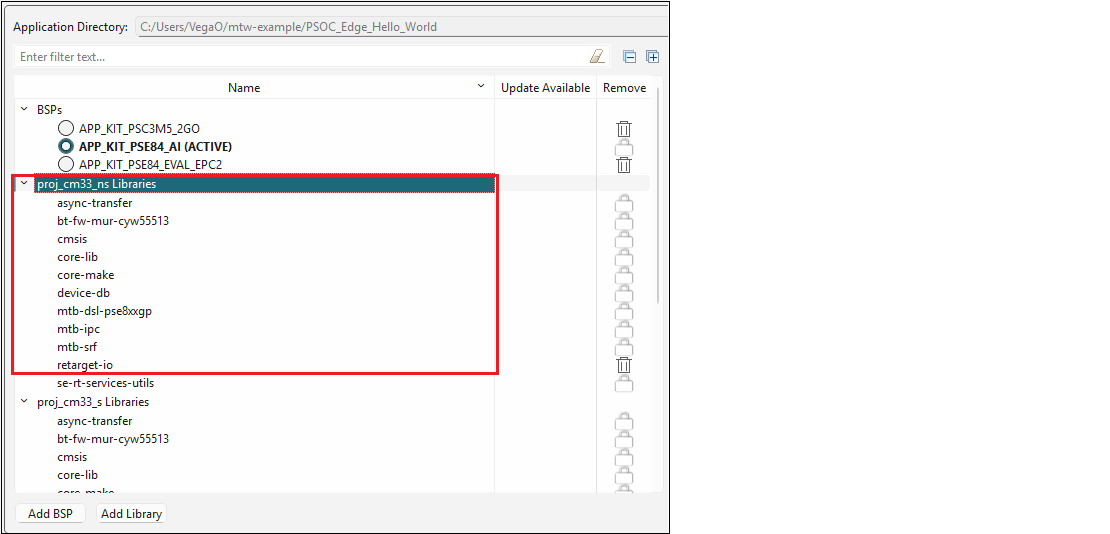Screen dimensions: 1110x534
Task: Select the APP_KIT_PSE84_AI (ACTIVE) radio button
Action: click(x=66, y=146)
